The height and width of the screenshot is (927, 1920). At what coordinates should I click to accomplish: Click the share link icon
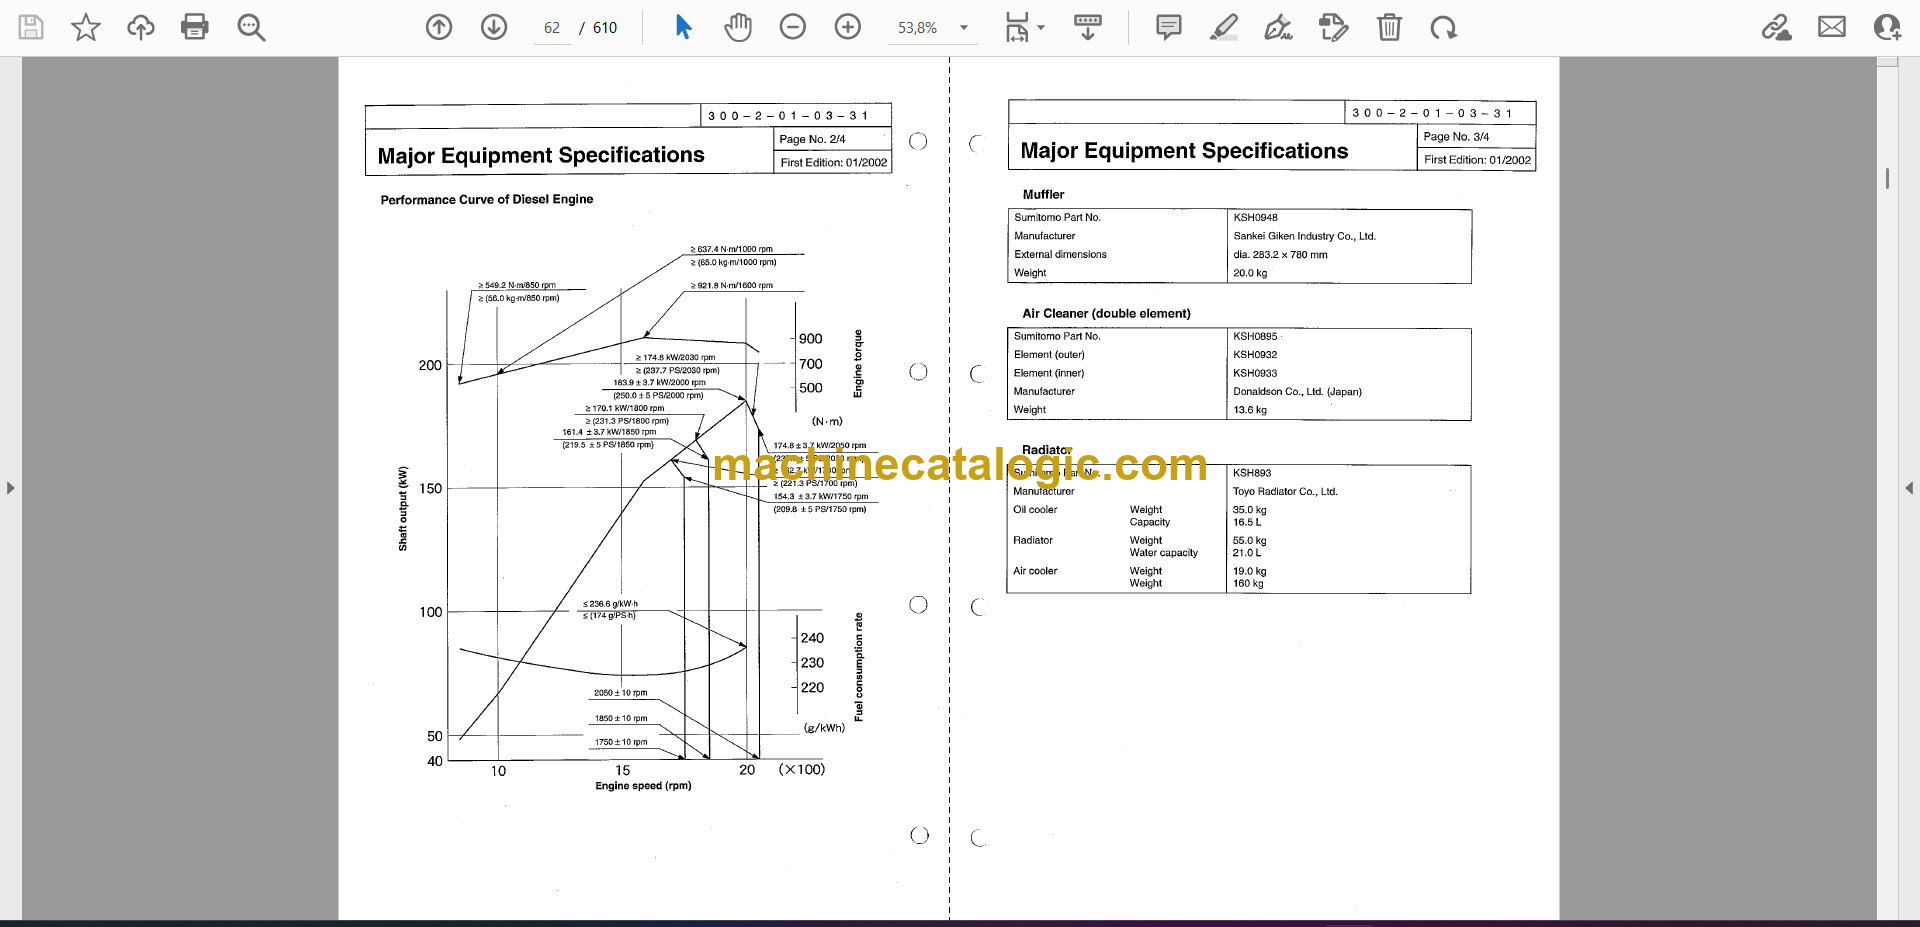click(1777, 27)
